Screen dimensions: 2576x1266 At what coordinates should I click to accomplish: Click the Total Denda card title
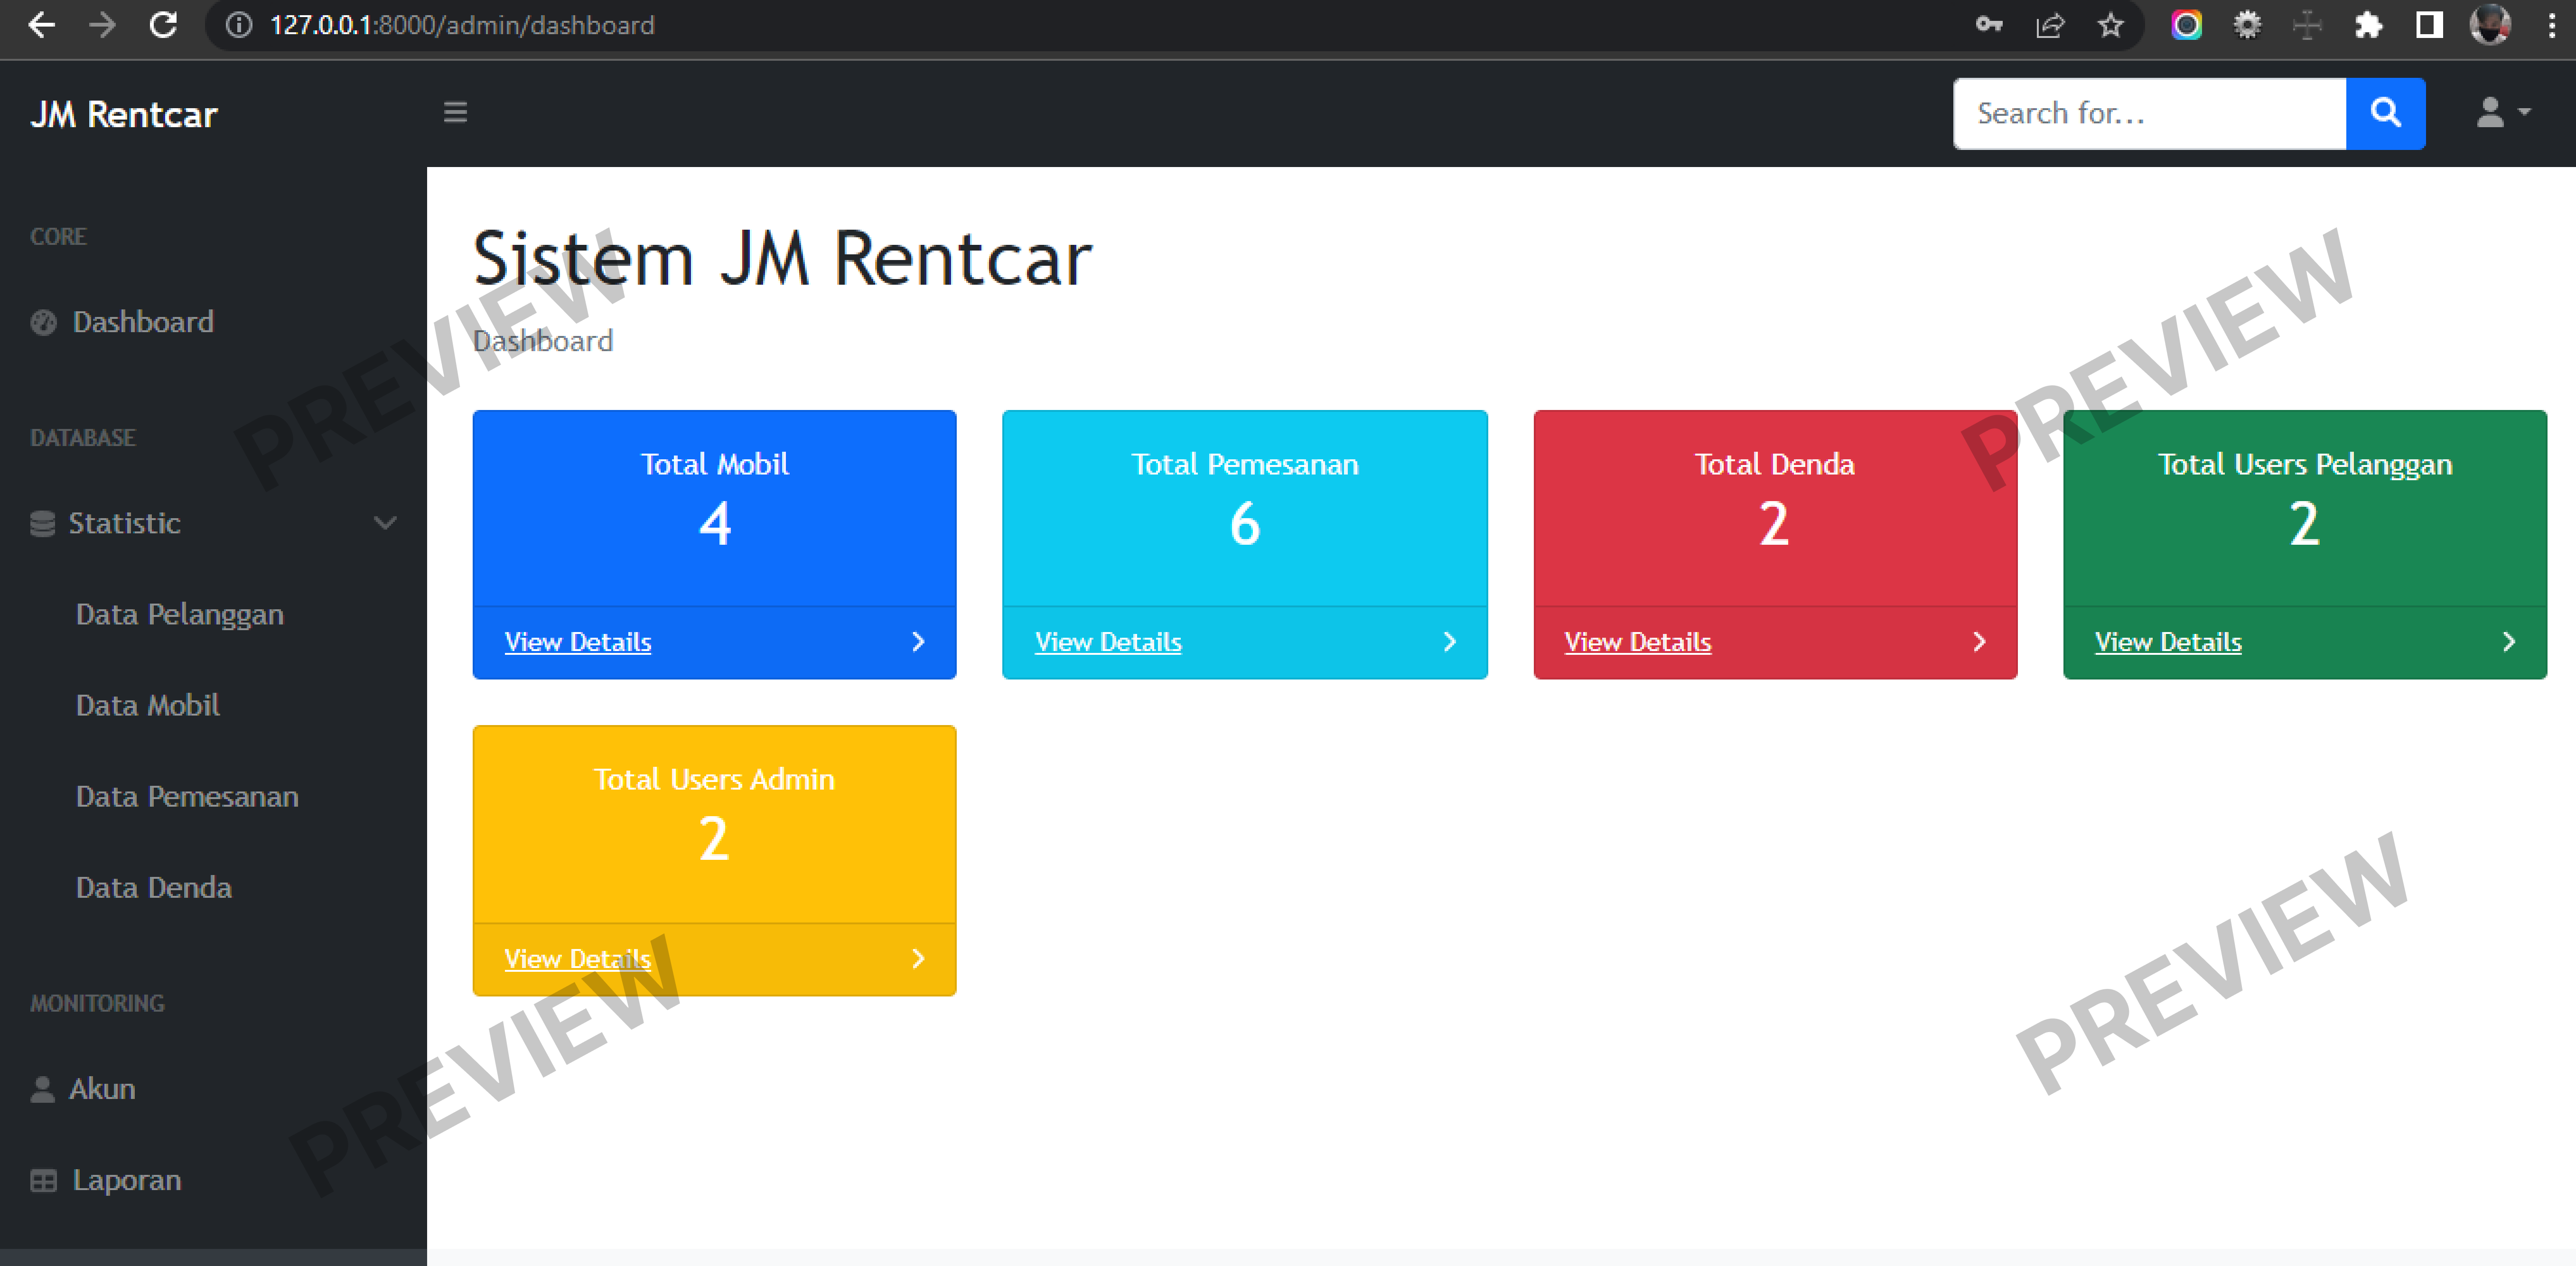1774,464
